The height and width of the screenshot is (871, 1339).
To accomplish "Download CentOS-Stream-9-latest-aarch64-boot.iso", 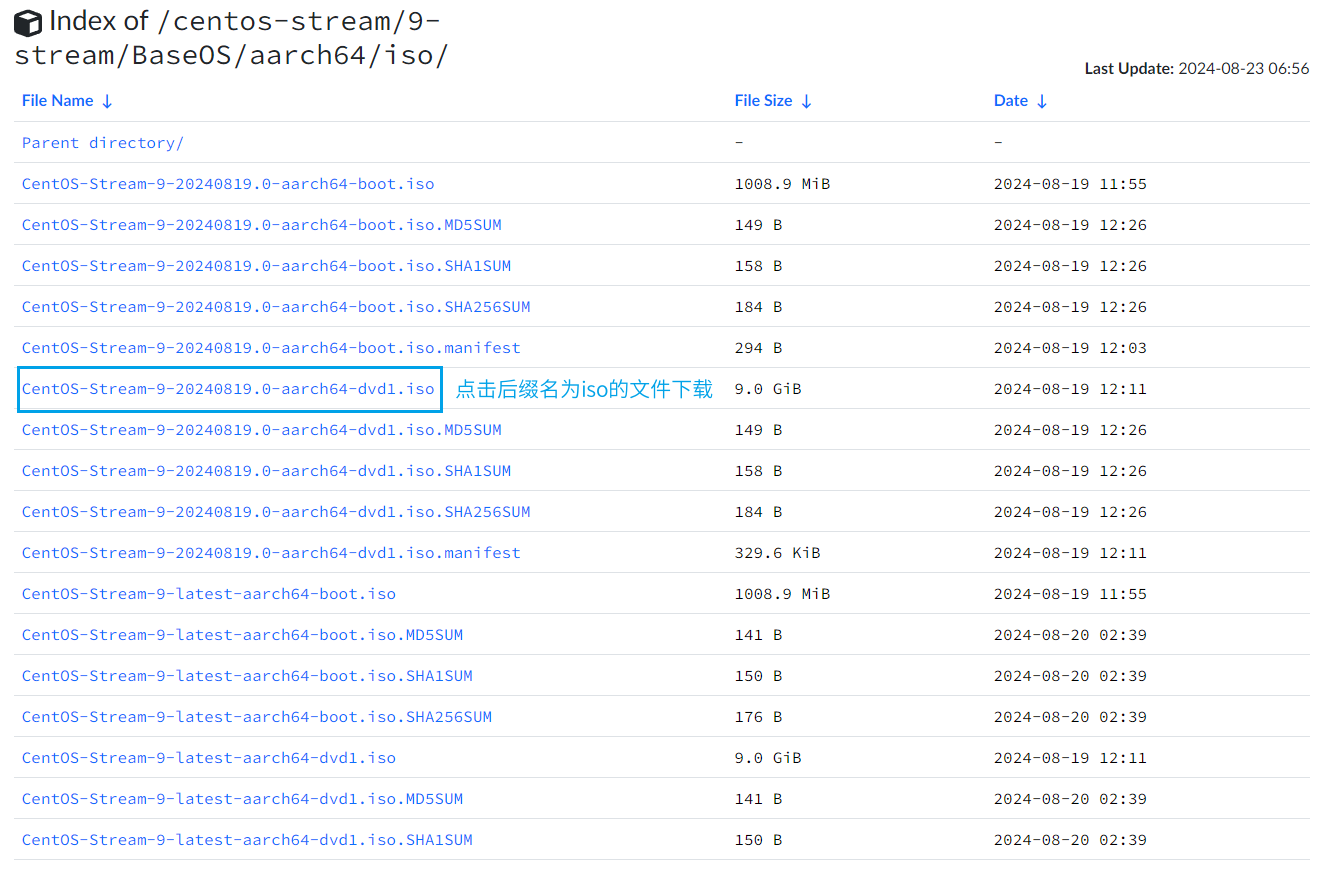I will [x=208, y=594].
